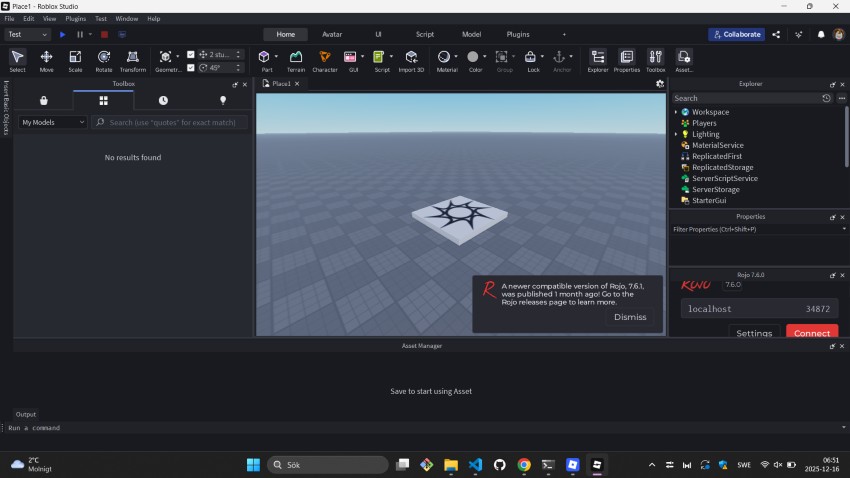Click Import 3D
This screenshot has width=850, height=478.
pos(411,60)
